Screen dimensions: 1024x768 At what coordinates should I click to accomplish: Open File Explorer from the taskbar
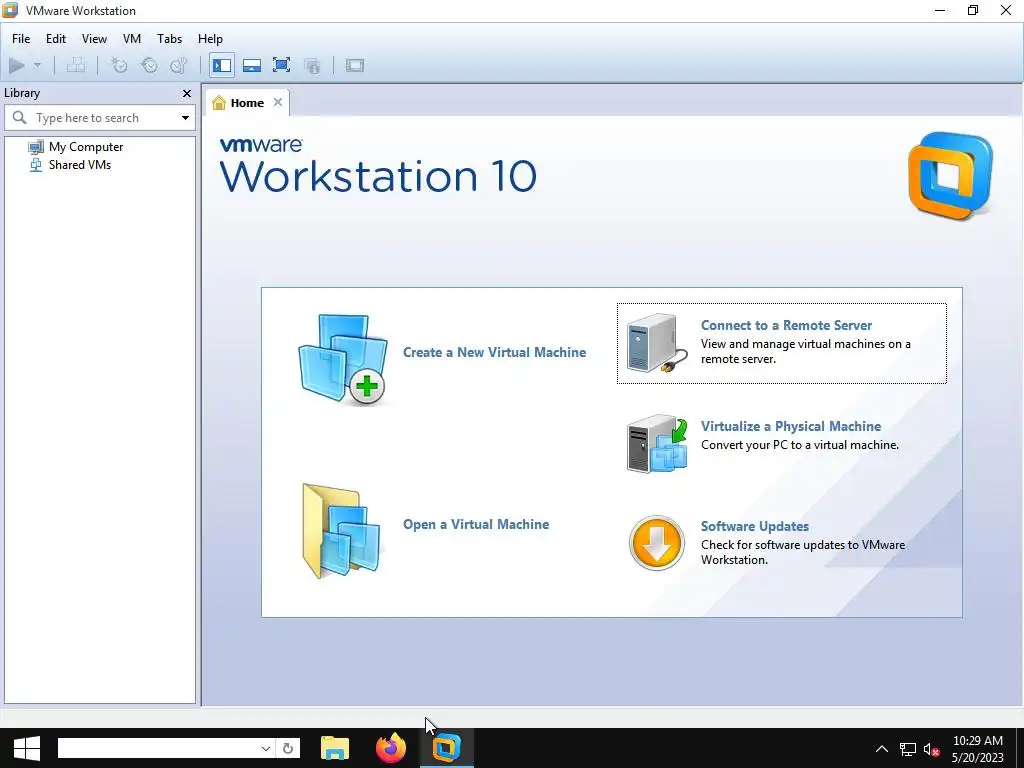335,748
